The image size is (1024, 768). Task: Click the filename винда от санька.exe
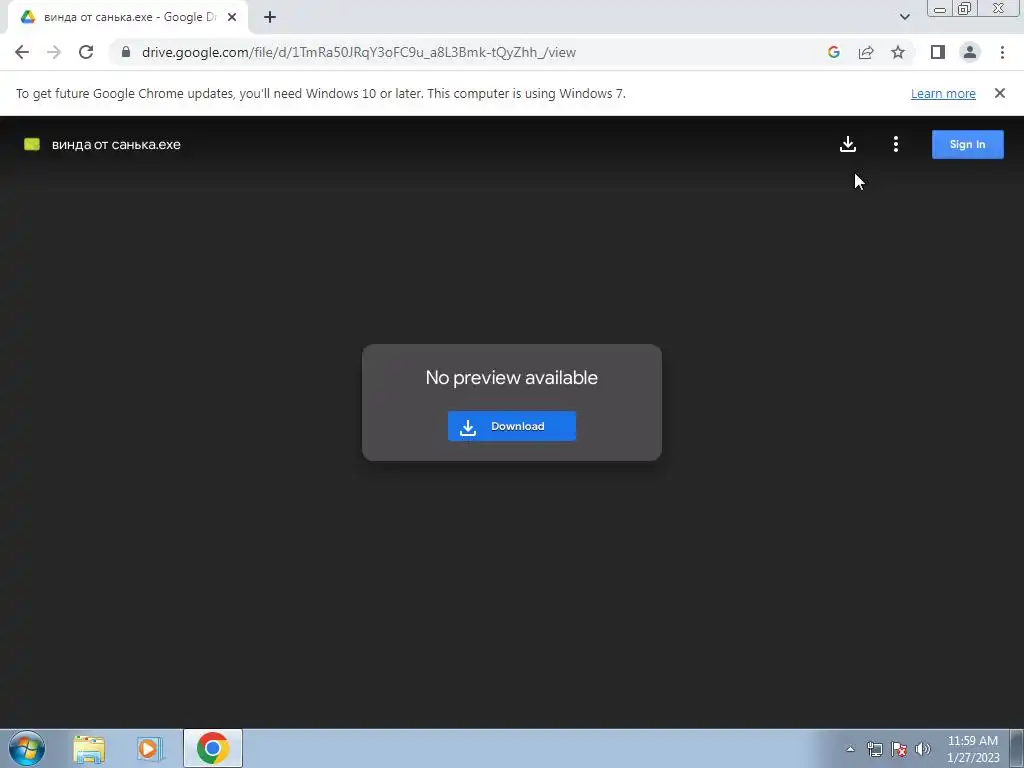pos(116,144)
